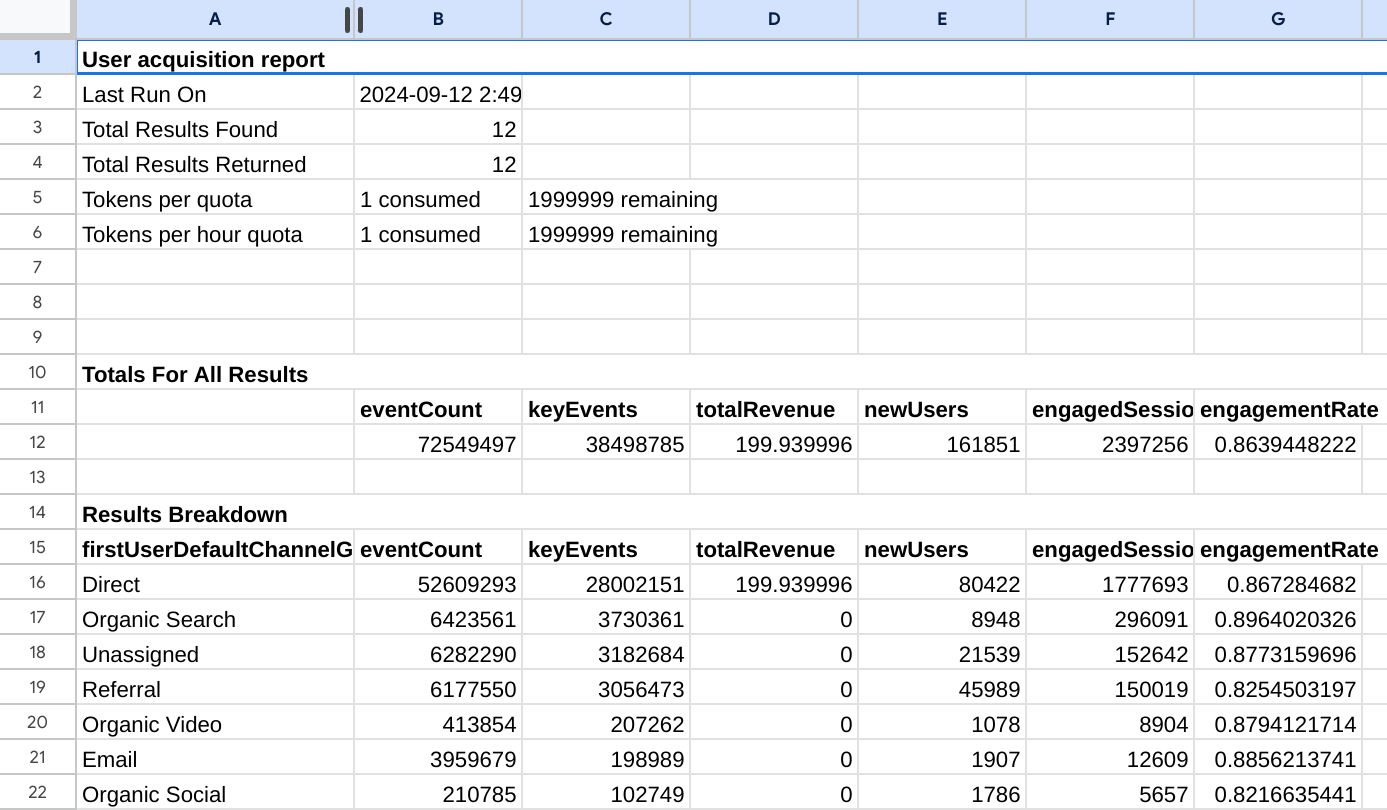Select column D header
This screenshot has height=810, width=1387.
773,18
